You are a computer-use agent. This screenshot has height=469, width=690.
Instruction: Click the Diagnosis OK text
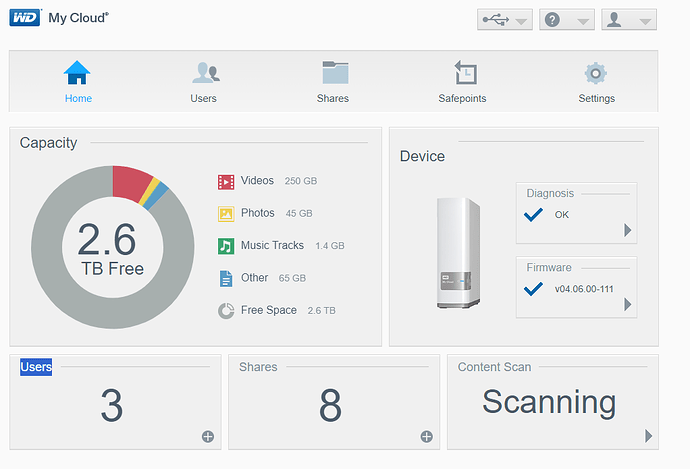(562, 215)
